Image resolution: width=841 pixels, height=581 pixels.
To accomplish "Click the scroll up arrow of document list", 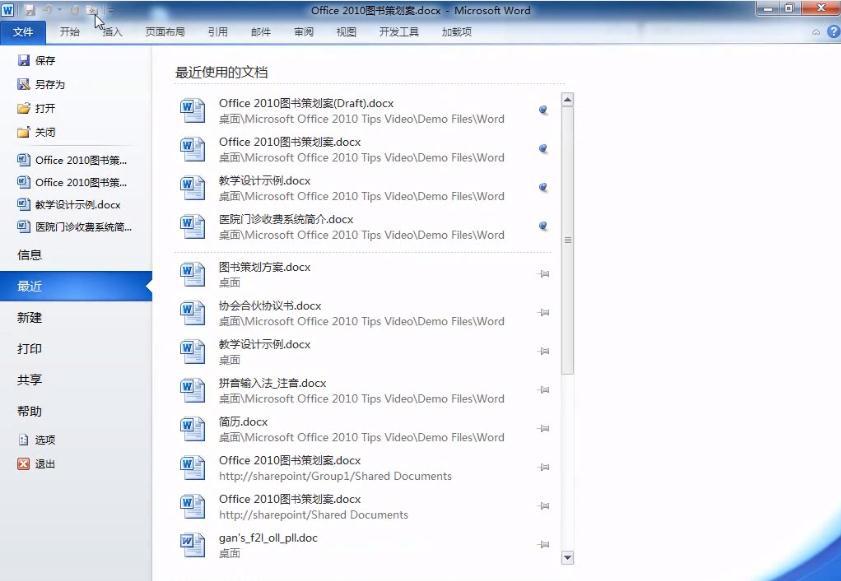I will coord(567,100).
